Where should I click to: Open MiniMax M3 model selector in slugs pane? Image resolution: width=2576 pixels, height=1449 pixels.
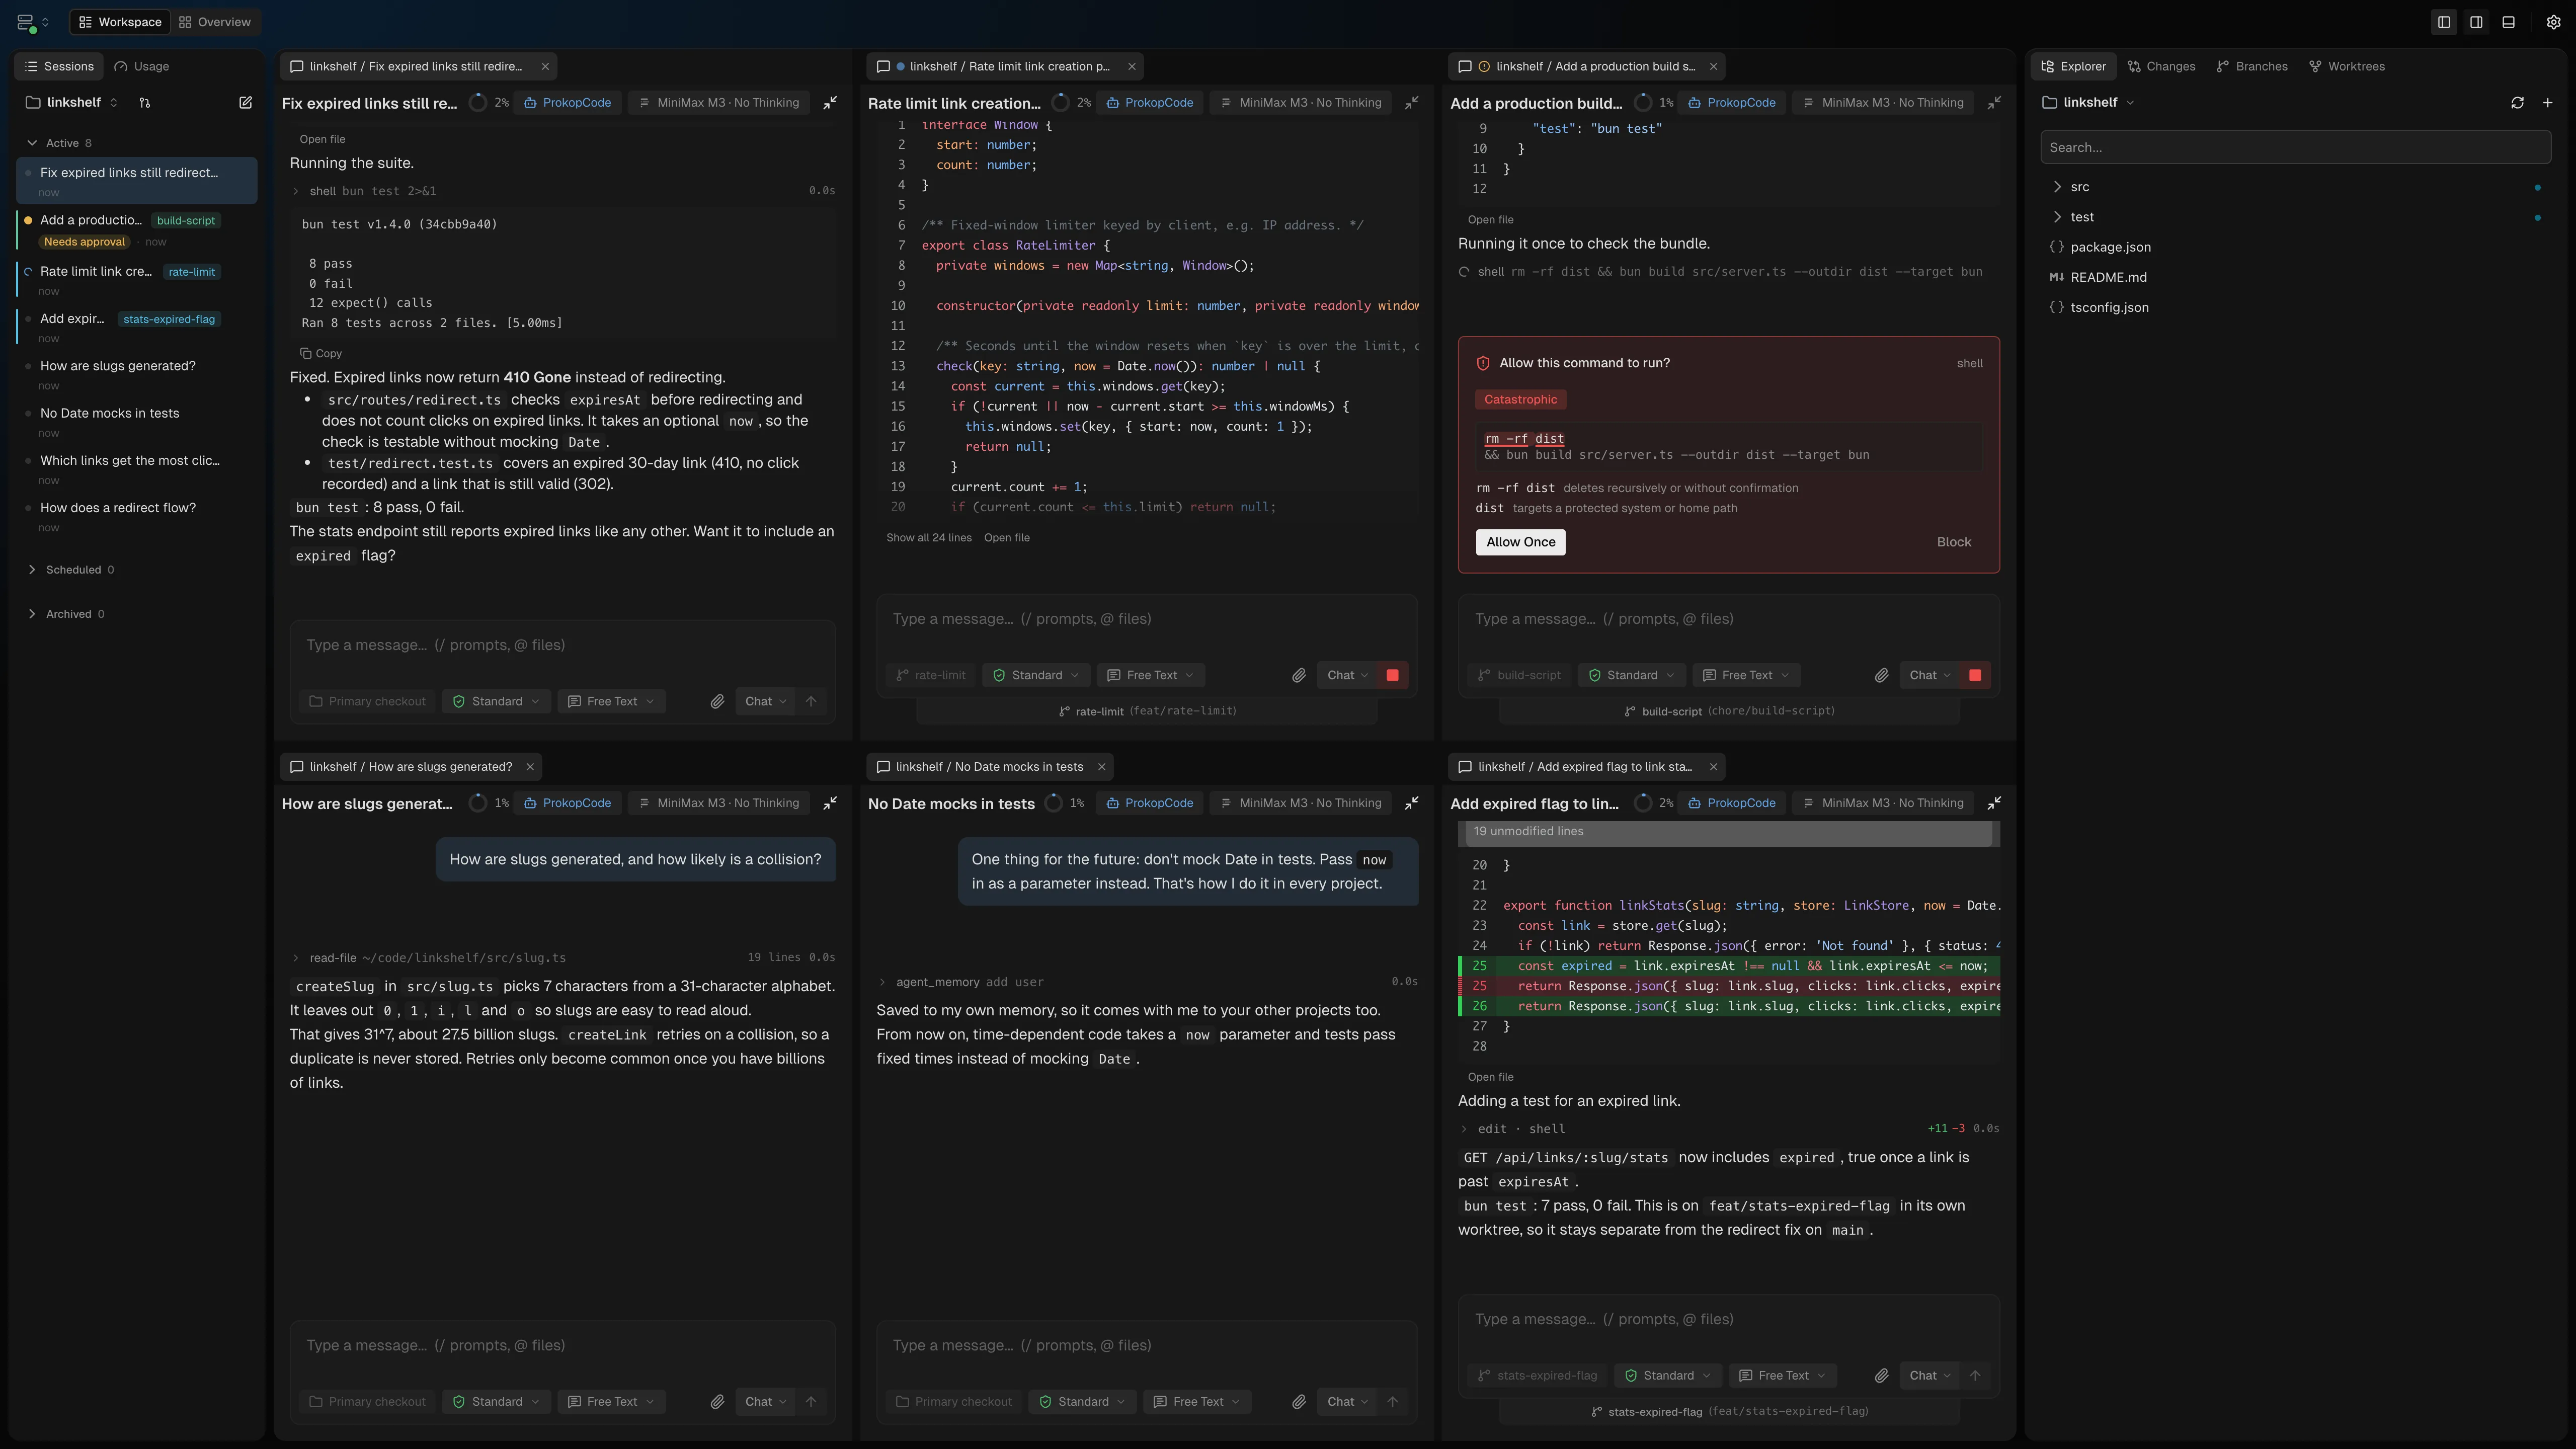pos(718,803)
